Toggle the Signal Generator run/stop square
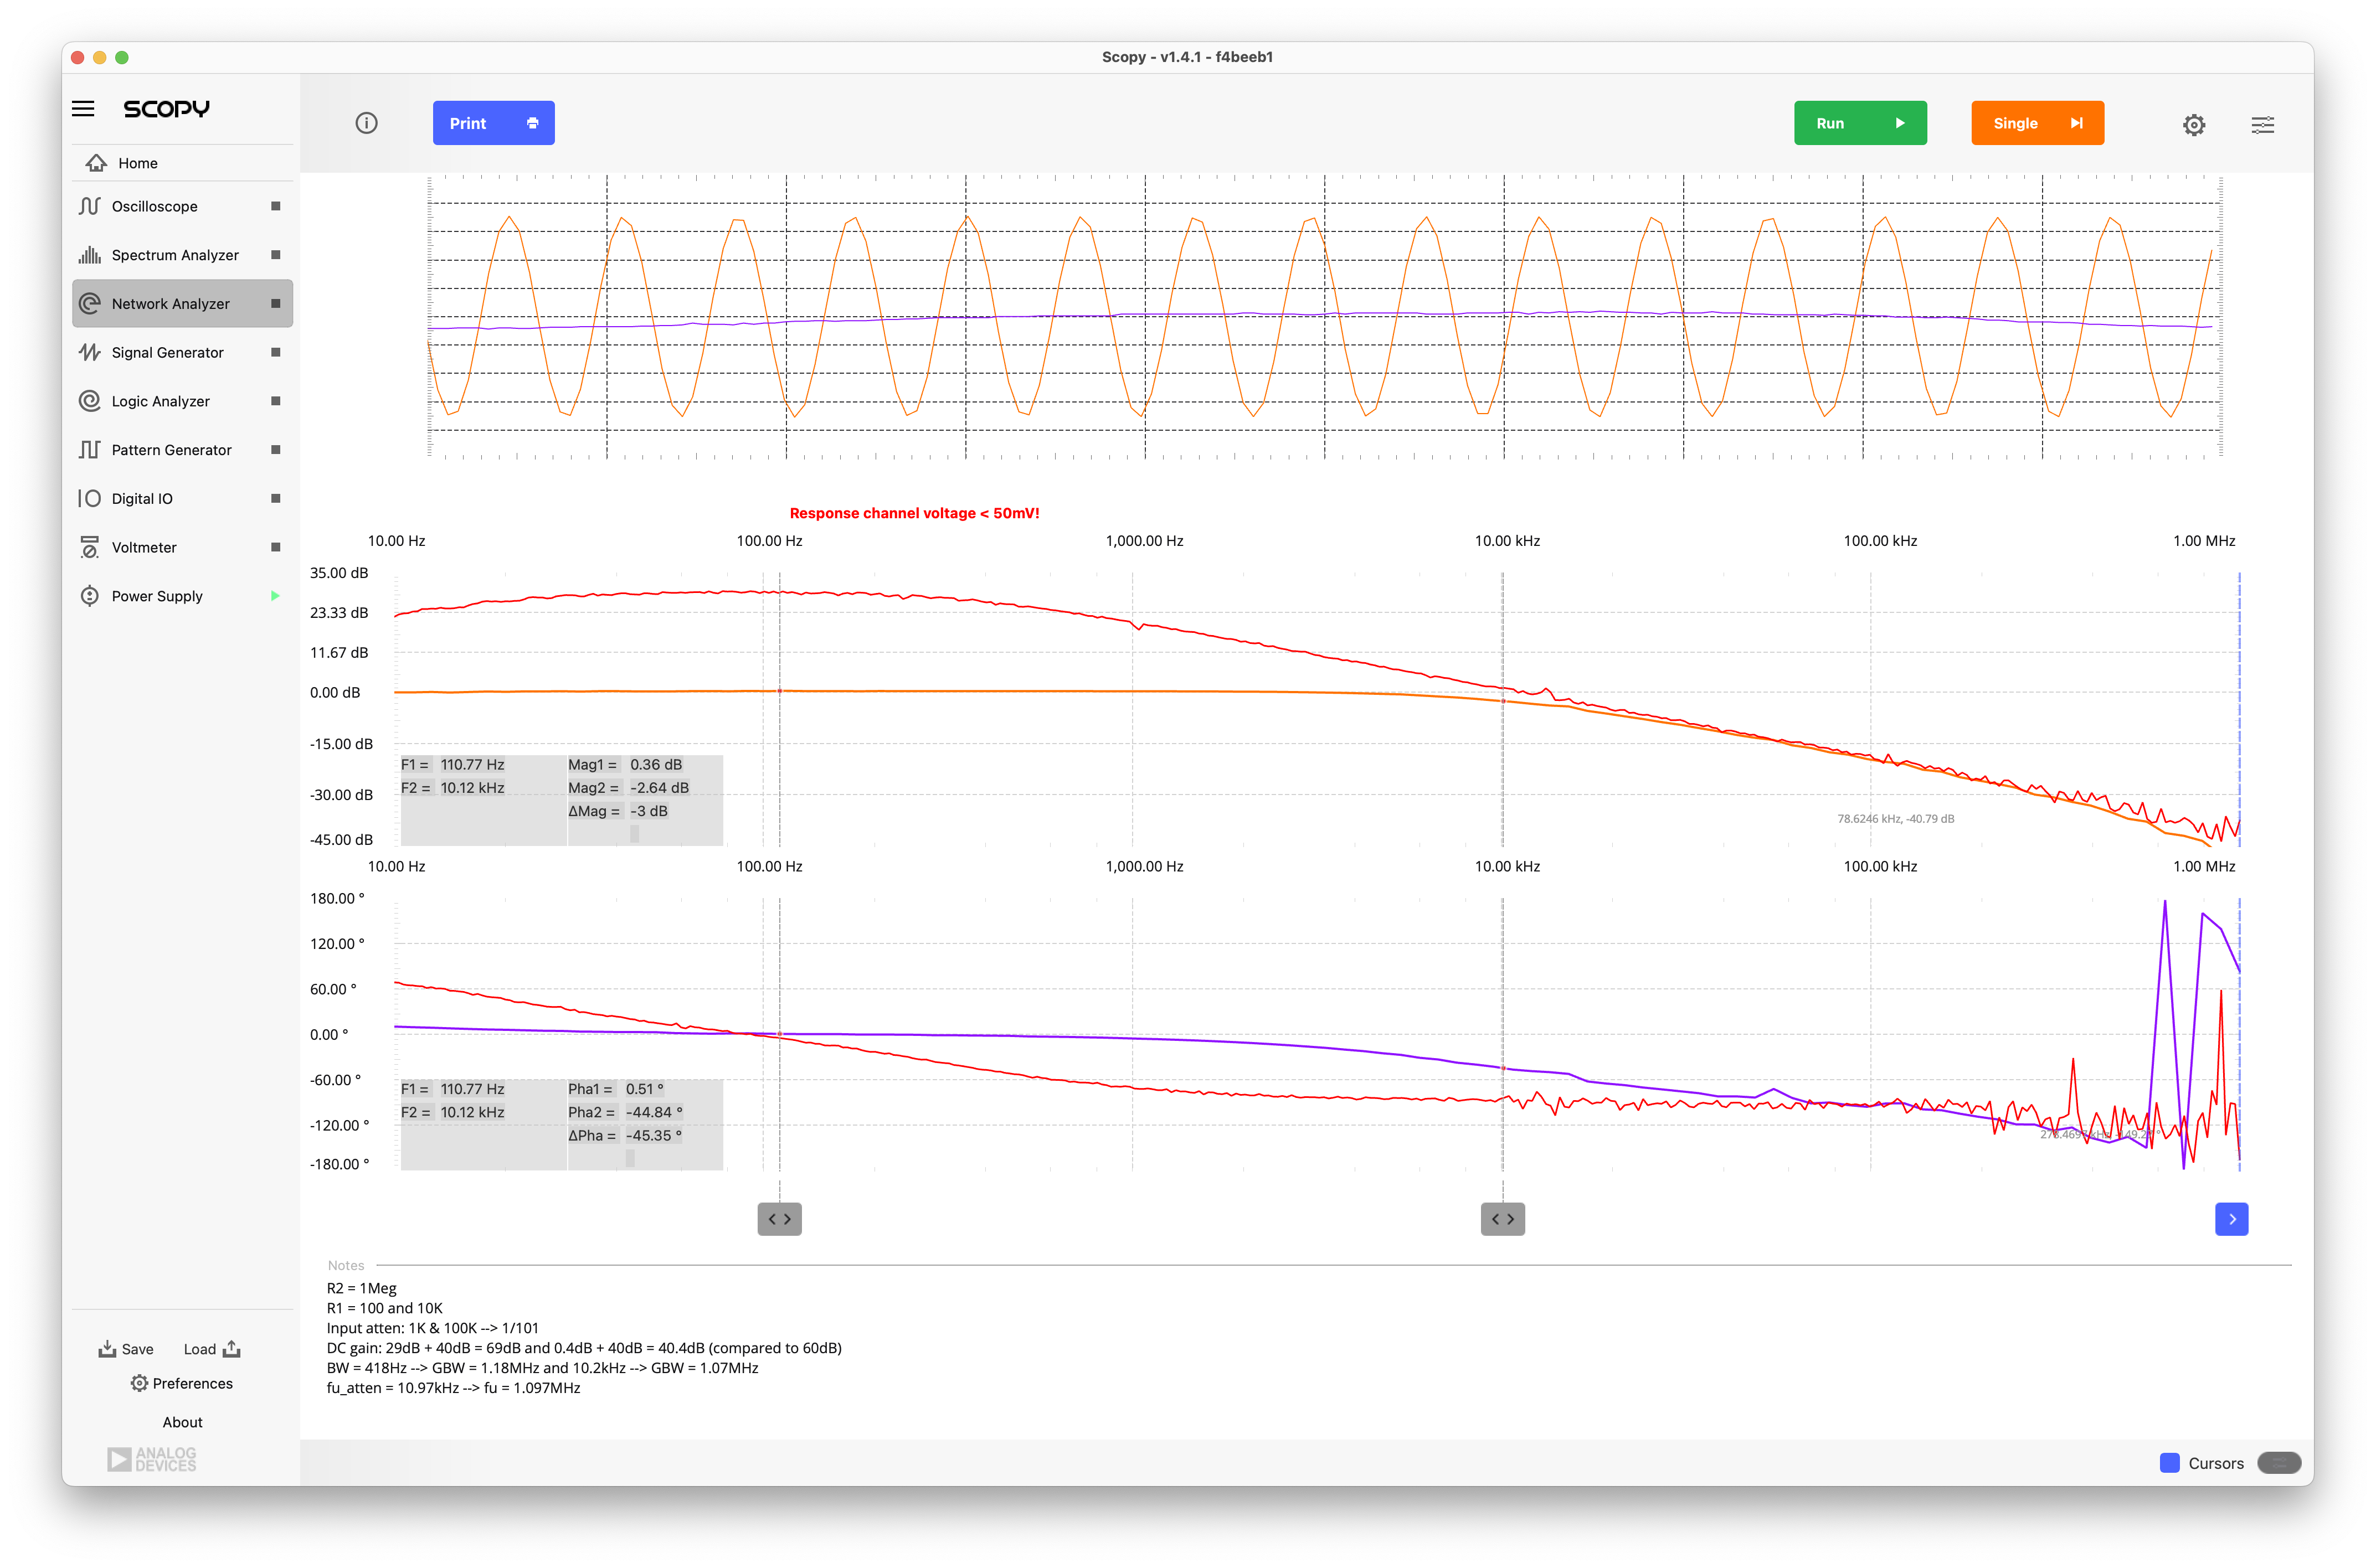The height and width of the screenshot is (1568, 2376). click(x=276, y=352)
